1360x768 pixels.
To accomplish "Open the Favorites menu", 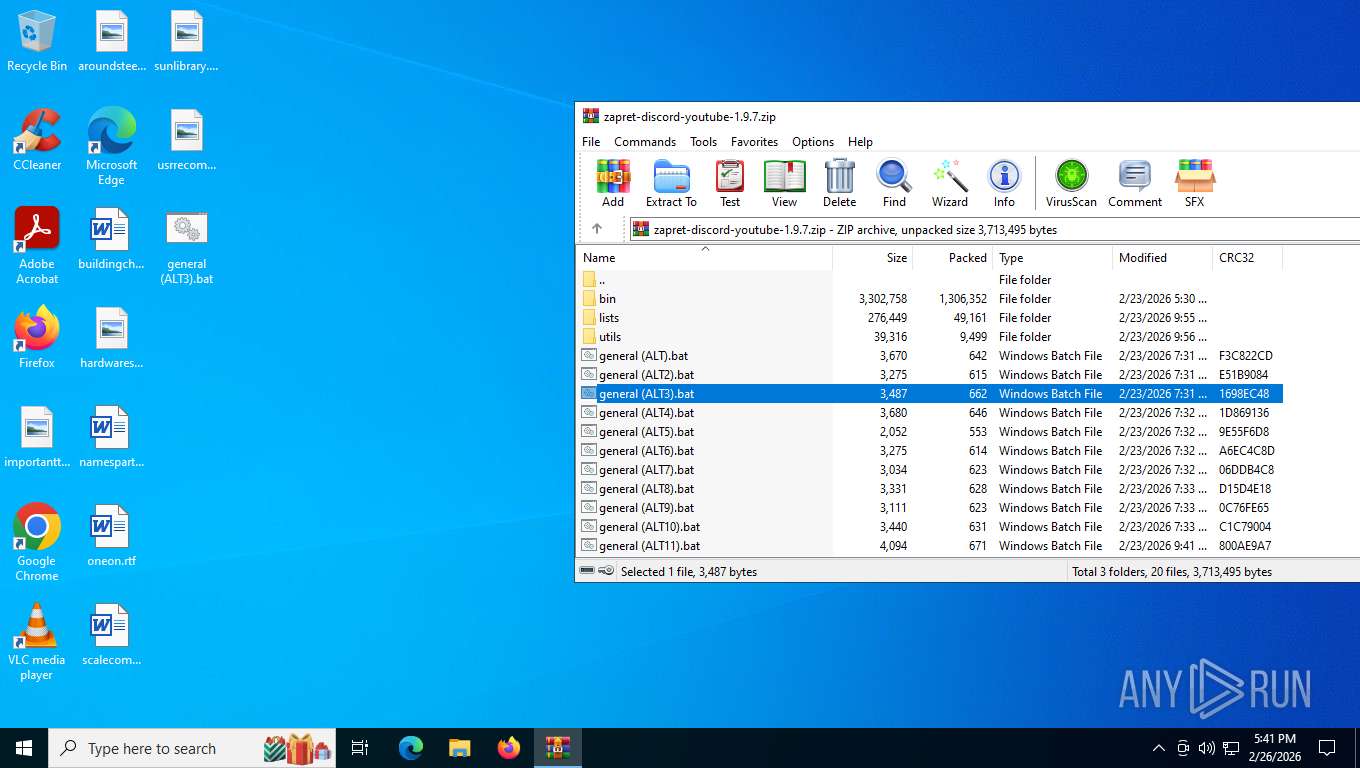I will coord(754,142).
